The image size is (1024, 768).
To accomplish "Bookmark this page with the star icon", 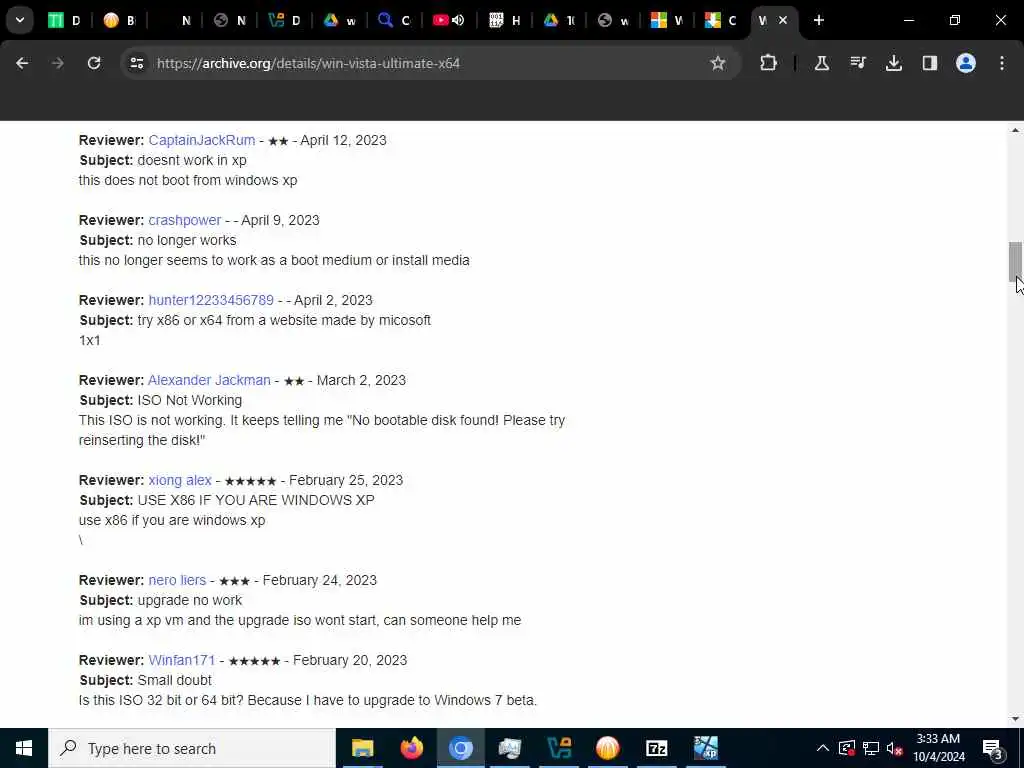I will [x=718, y=63].
